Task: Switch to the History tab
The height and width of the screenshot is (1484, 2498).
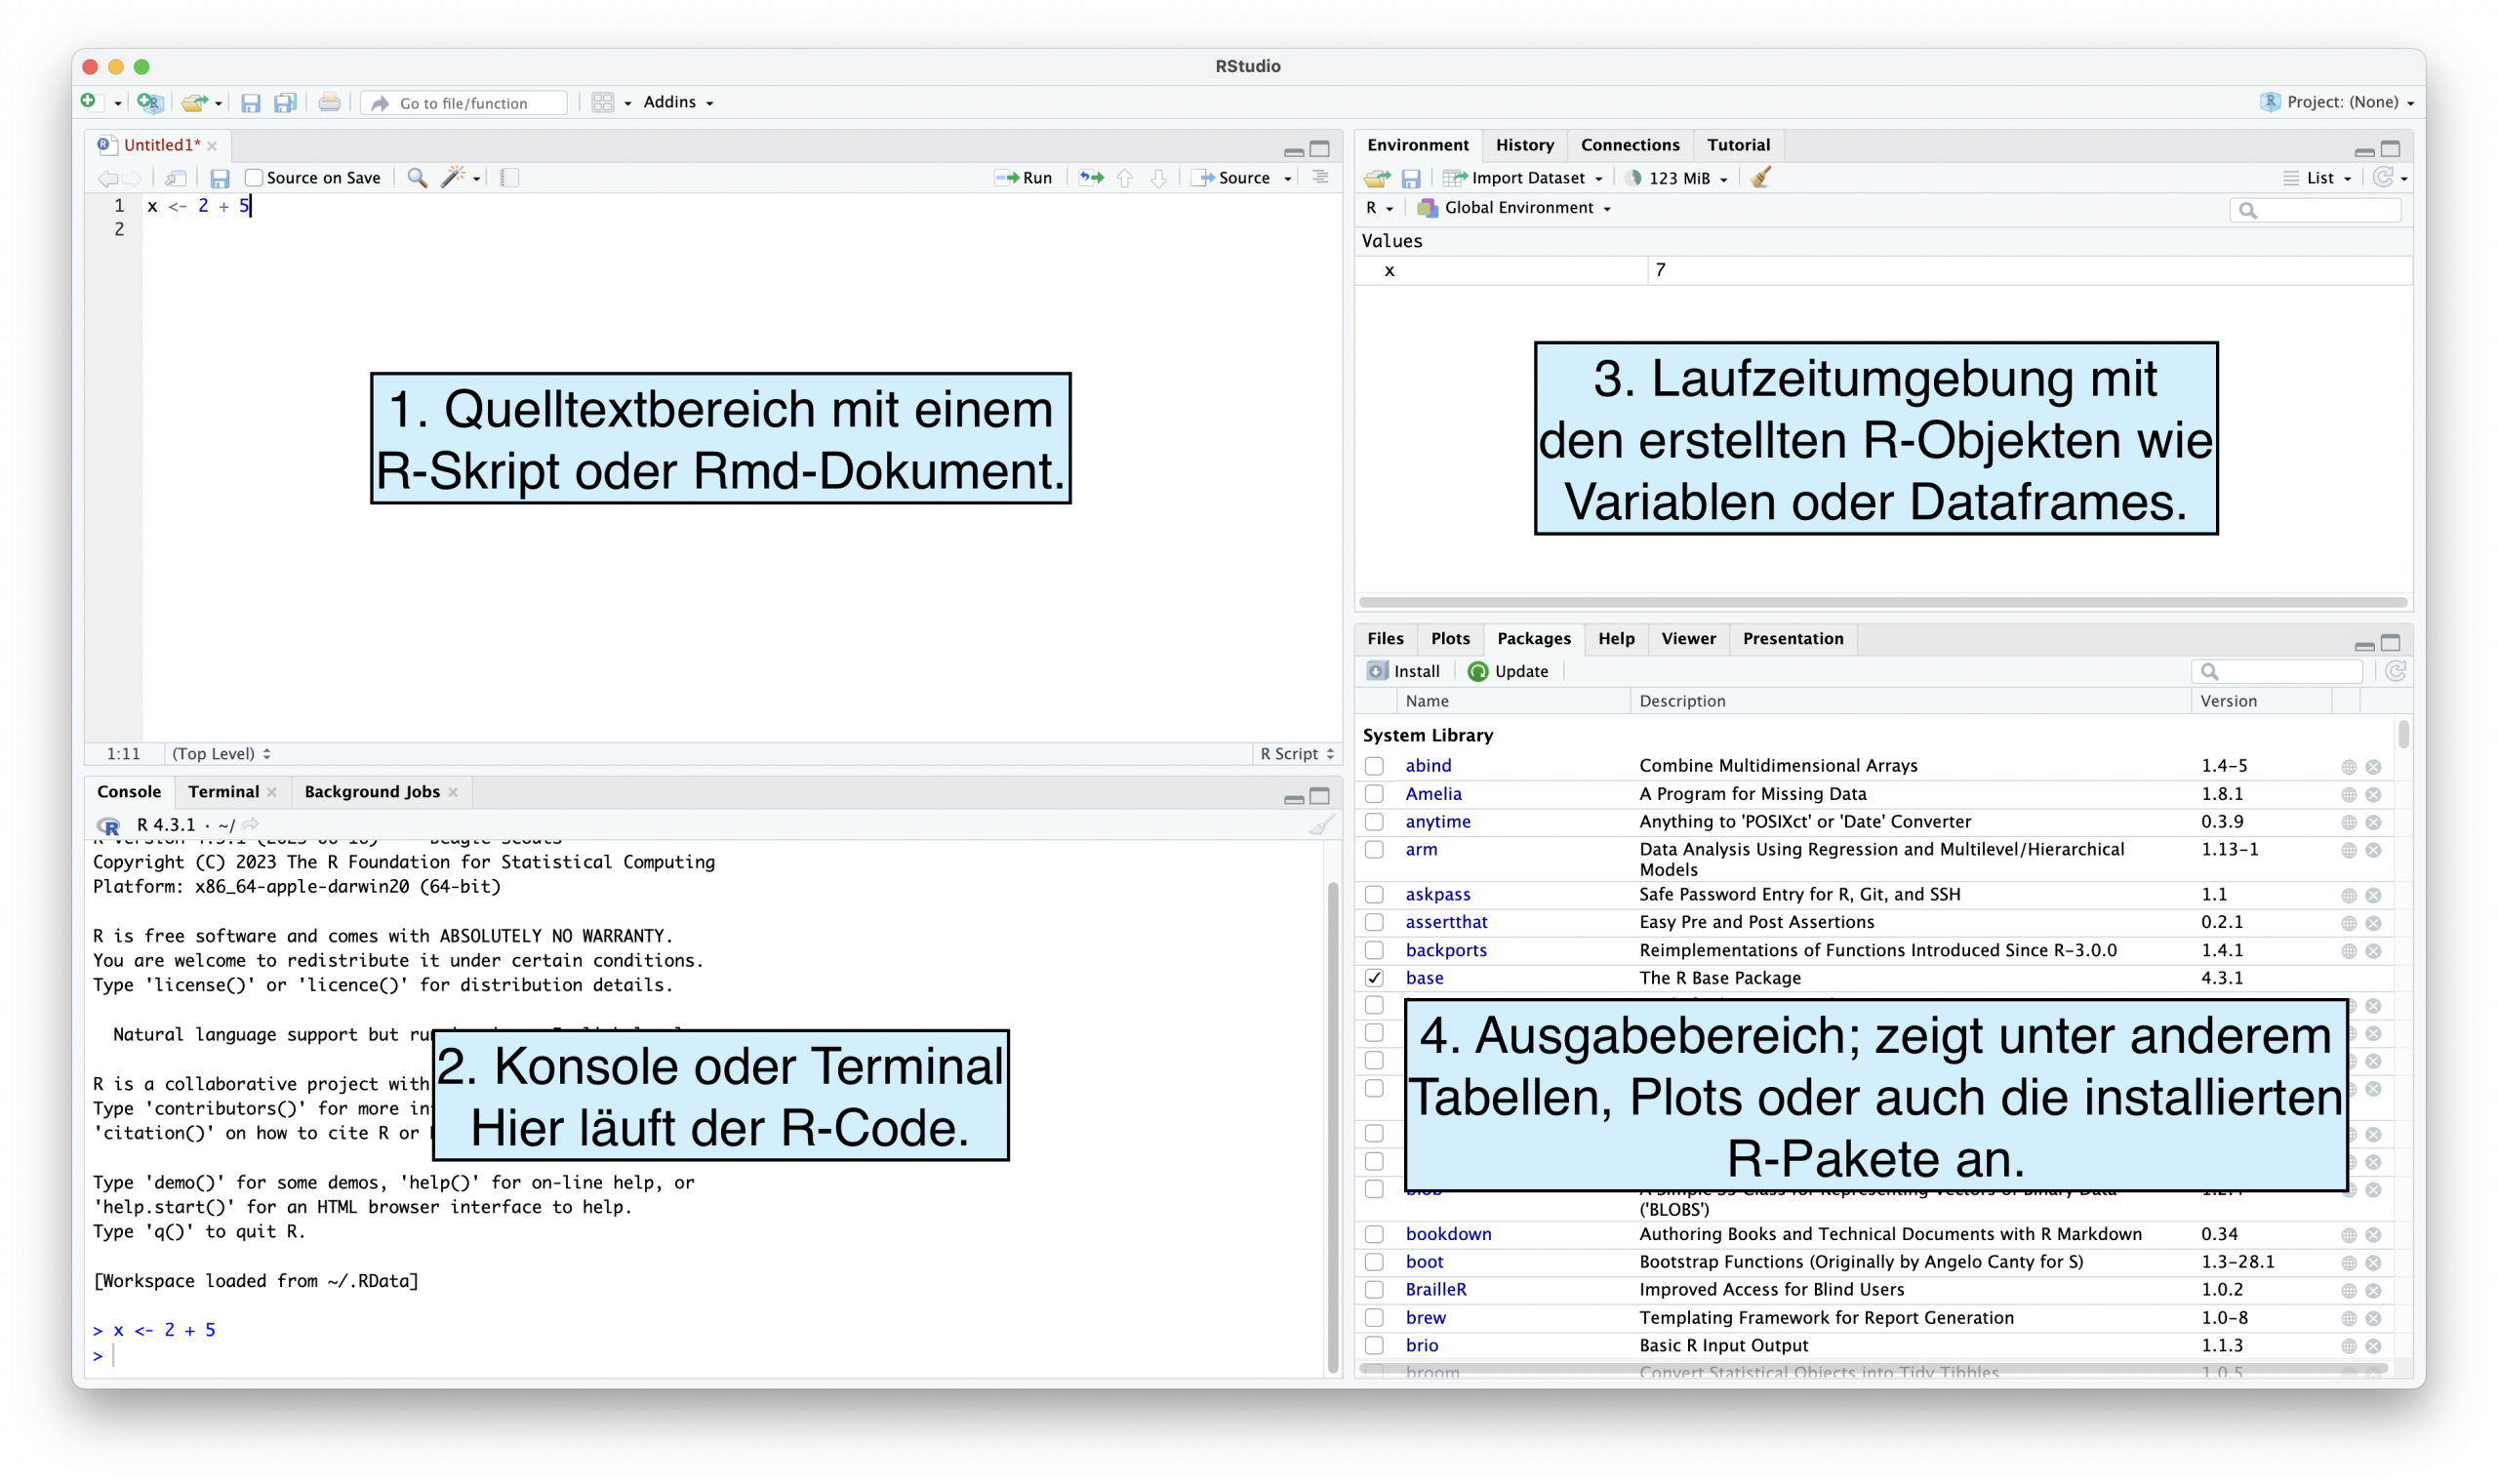Action: coord(1524,145)
